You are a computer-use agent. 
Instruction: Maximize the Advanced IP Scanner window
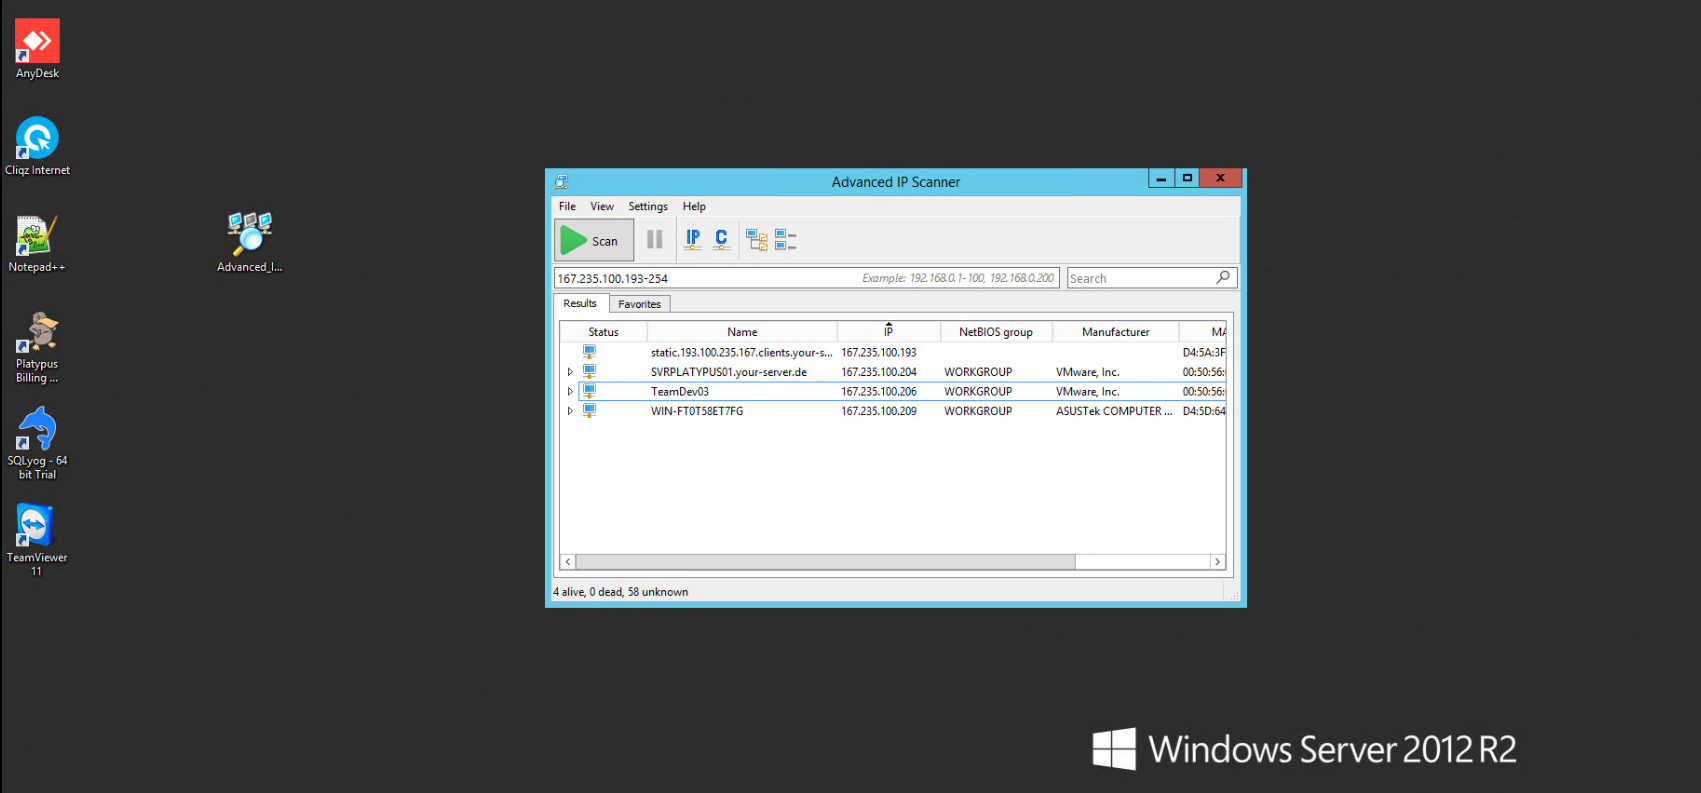pos(1187,179)
